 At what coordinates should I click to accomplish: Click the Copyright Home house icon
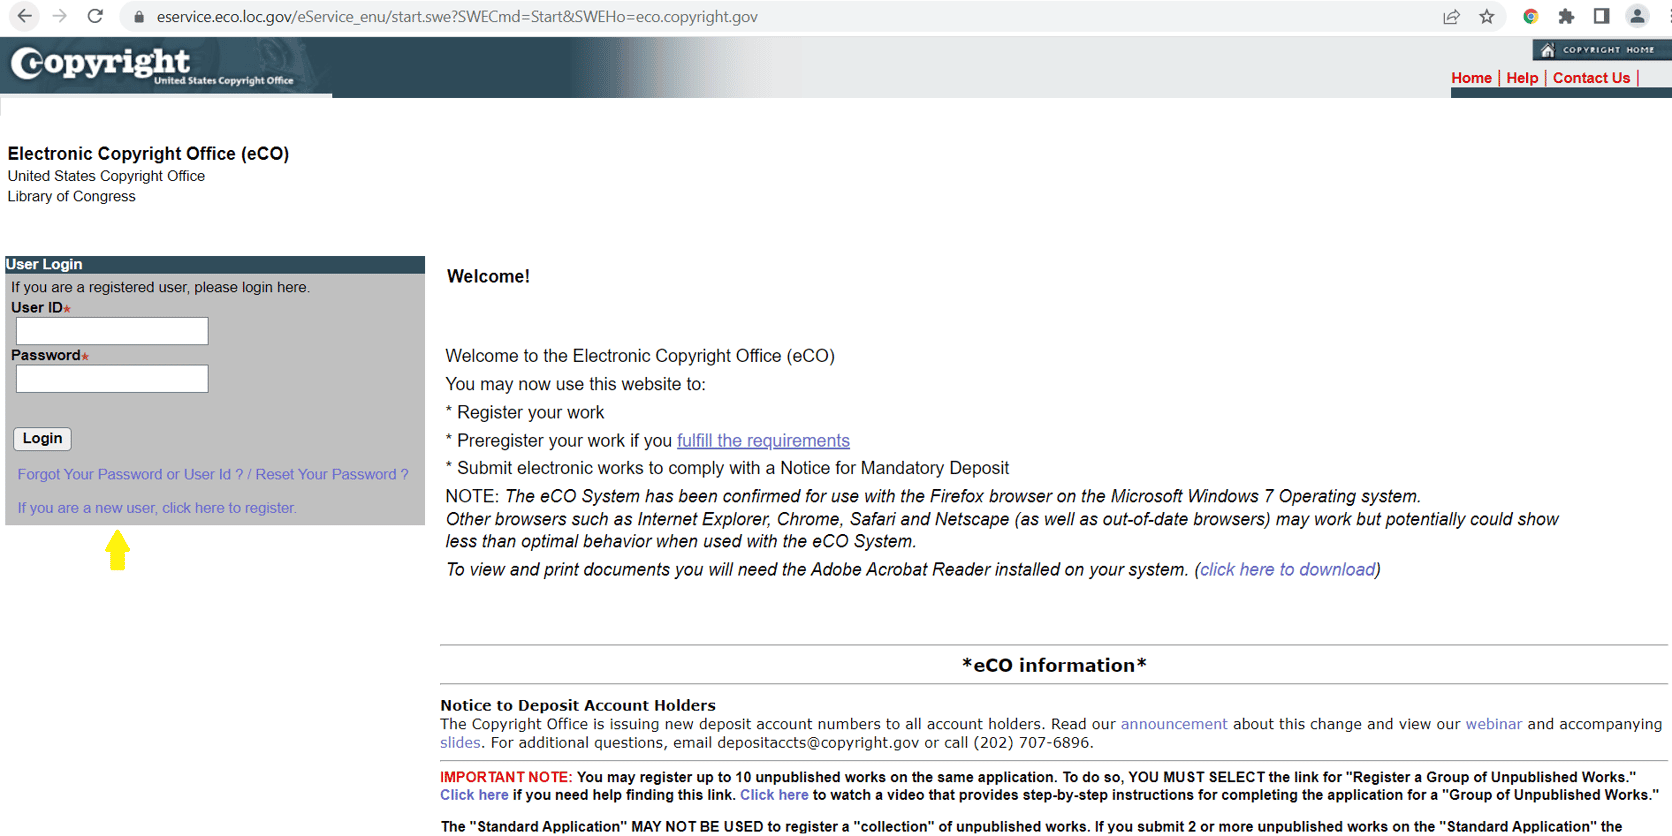point(1548,50)
